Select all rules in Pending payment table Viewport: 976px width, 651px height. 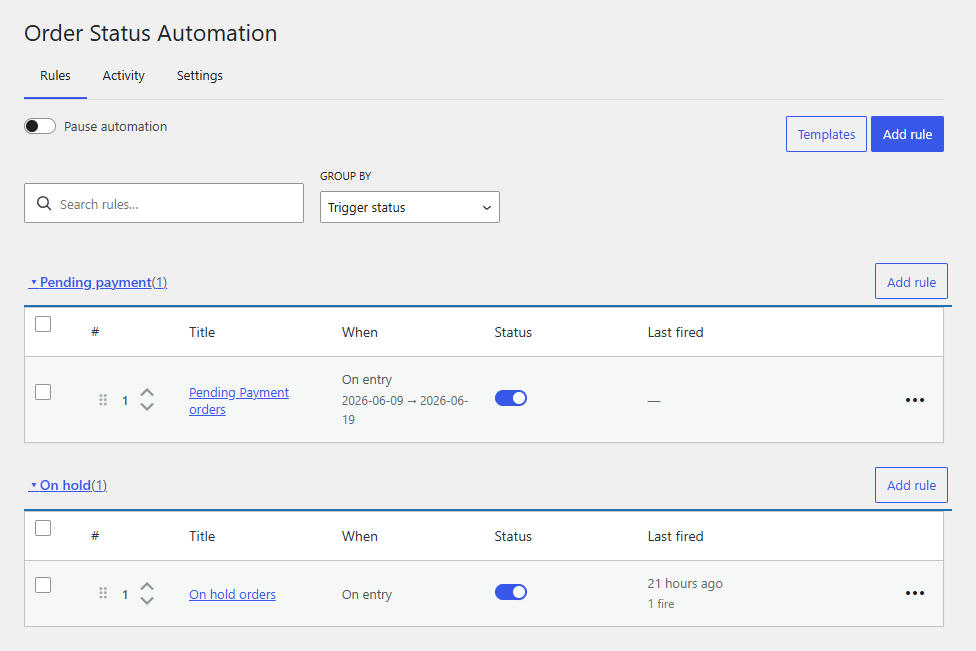point(43,324)
